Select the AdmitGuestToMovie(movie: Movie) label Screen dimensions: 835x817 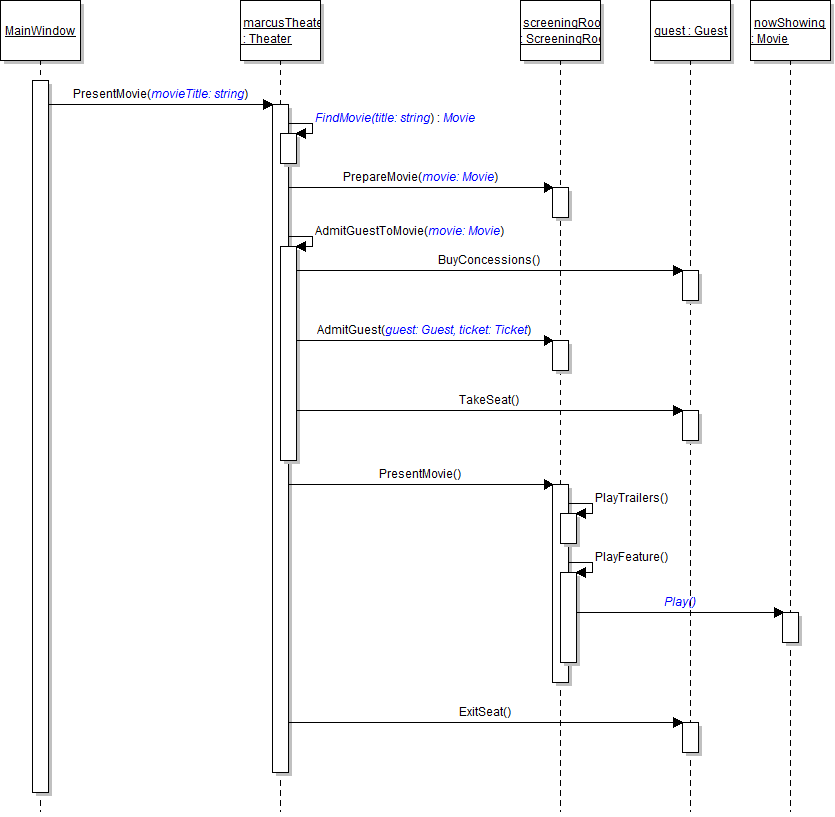409,231
